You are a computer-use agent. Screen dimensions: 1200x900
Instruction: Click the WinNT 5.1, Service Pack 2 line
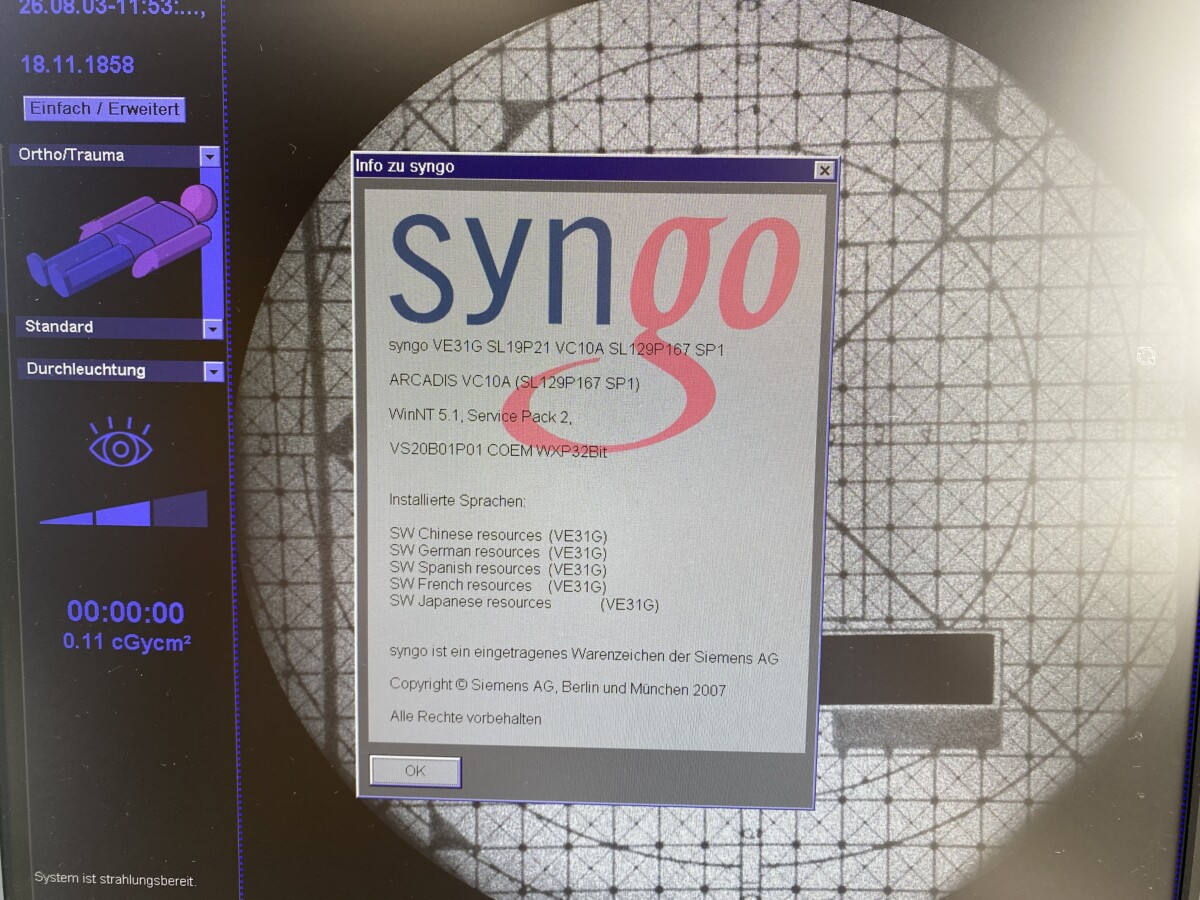click(481, 415)
